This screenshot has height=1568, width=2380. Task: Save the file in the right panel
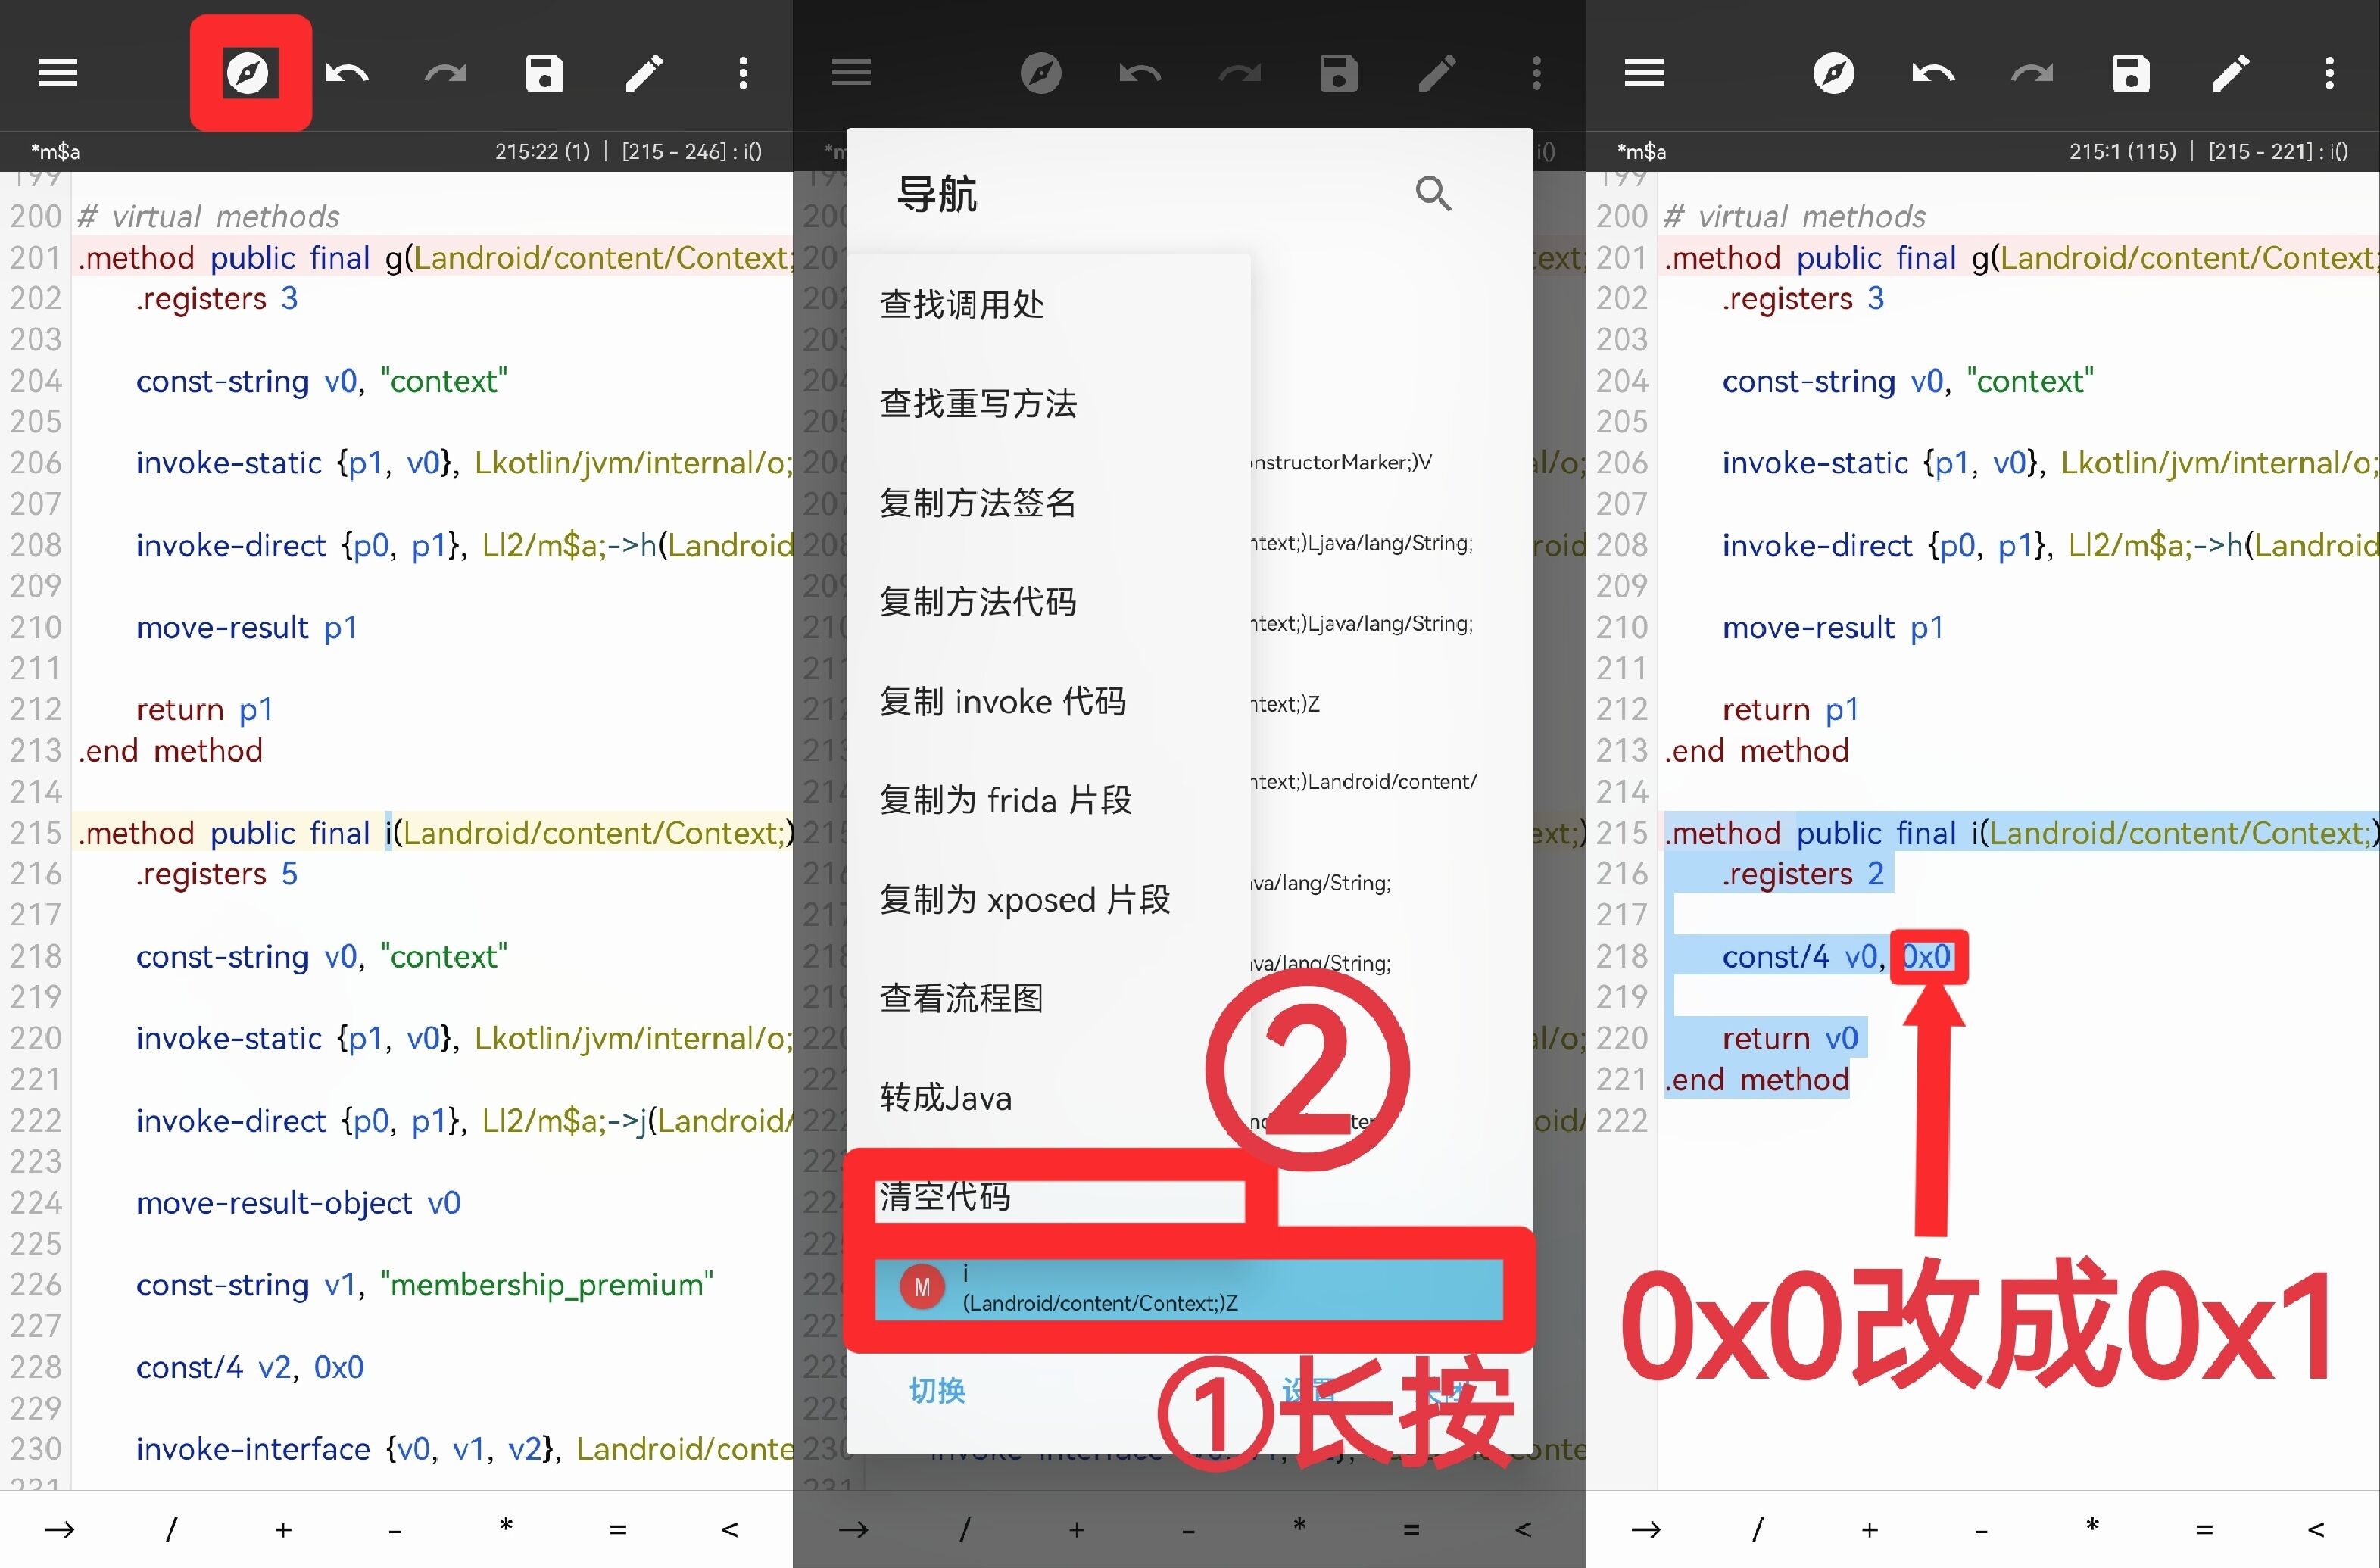2131,73
